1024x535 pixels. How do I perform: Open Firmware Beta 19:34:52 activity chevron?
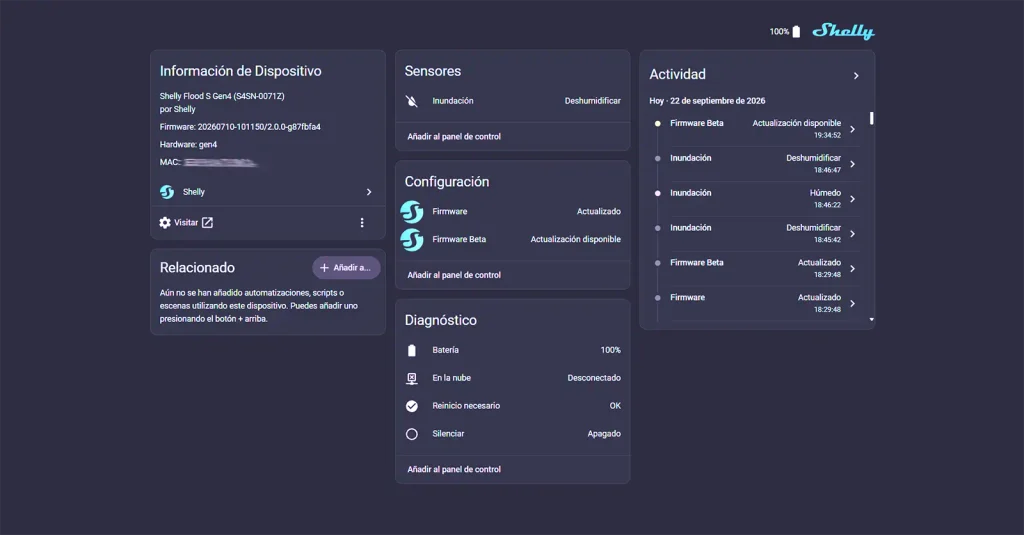[852, 129]
